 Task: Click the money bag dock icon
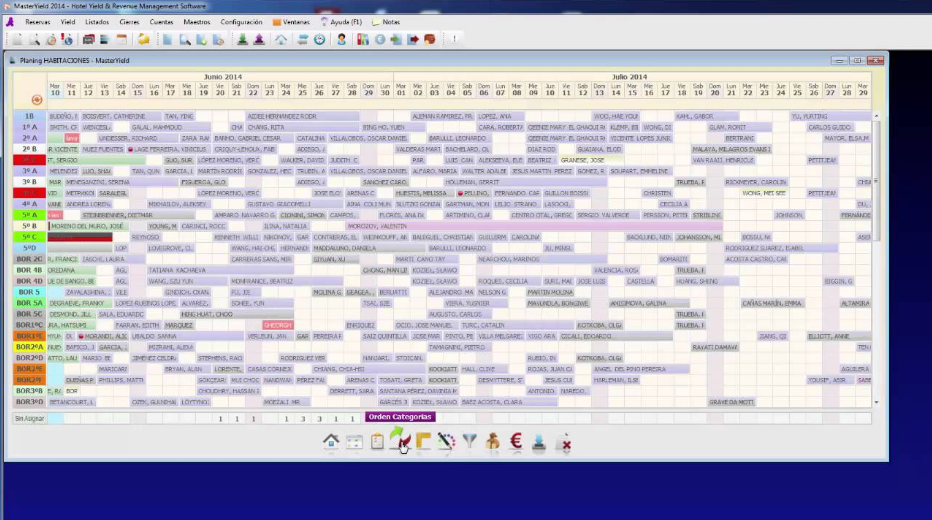tap(493, 442)
